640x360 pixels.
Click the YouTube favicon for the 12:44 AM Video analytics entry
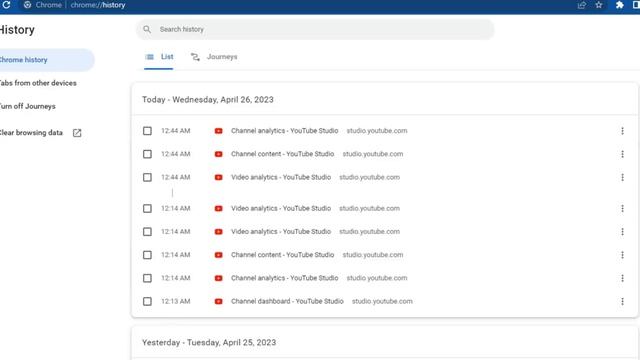(x=218, y=177)
